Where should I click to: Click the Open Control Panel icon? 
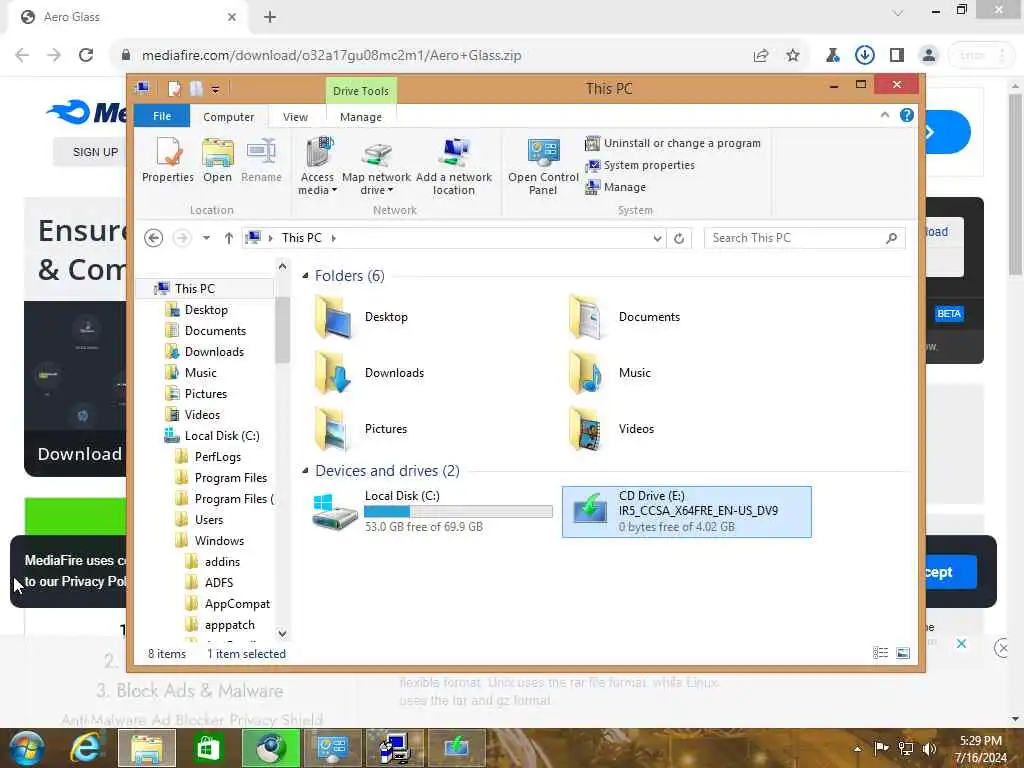[x=543, y=165]
